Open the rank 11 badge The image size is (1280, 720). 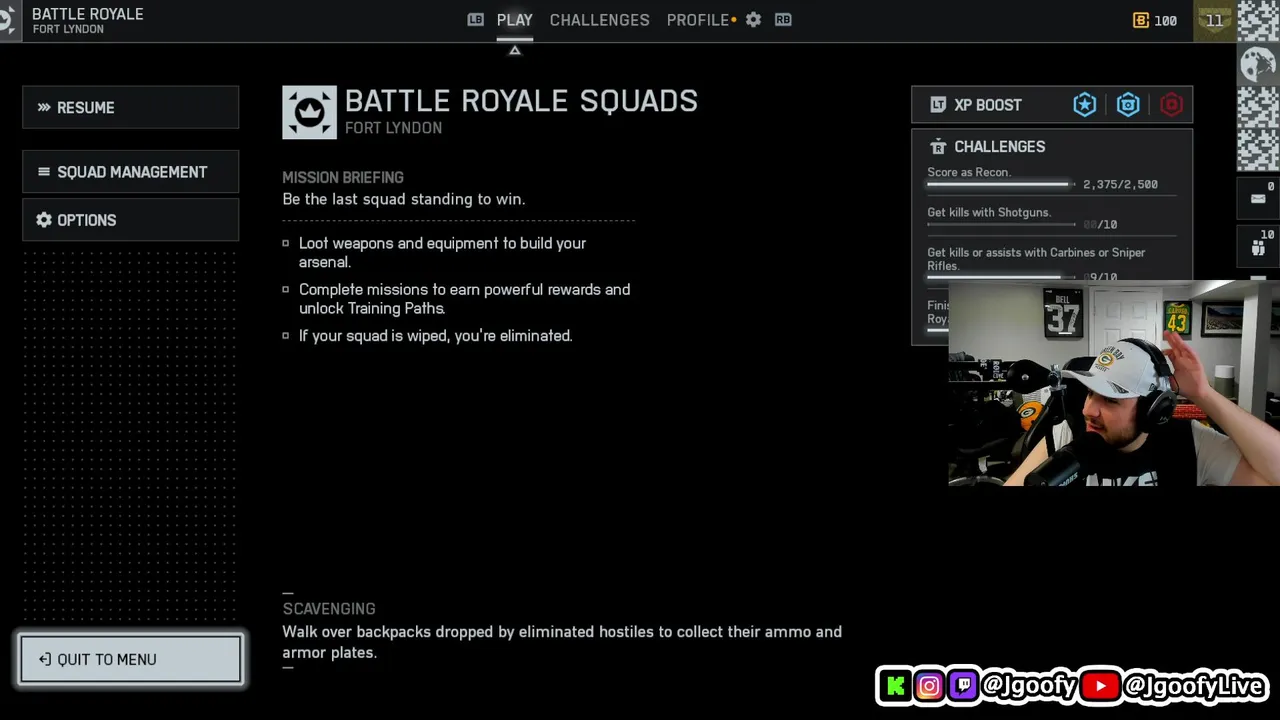click(x=1214, y=20)
